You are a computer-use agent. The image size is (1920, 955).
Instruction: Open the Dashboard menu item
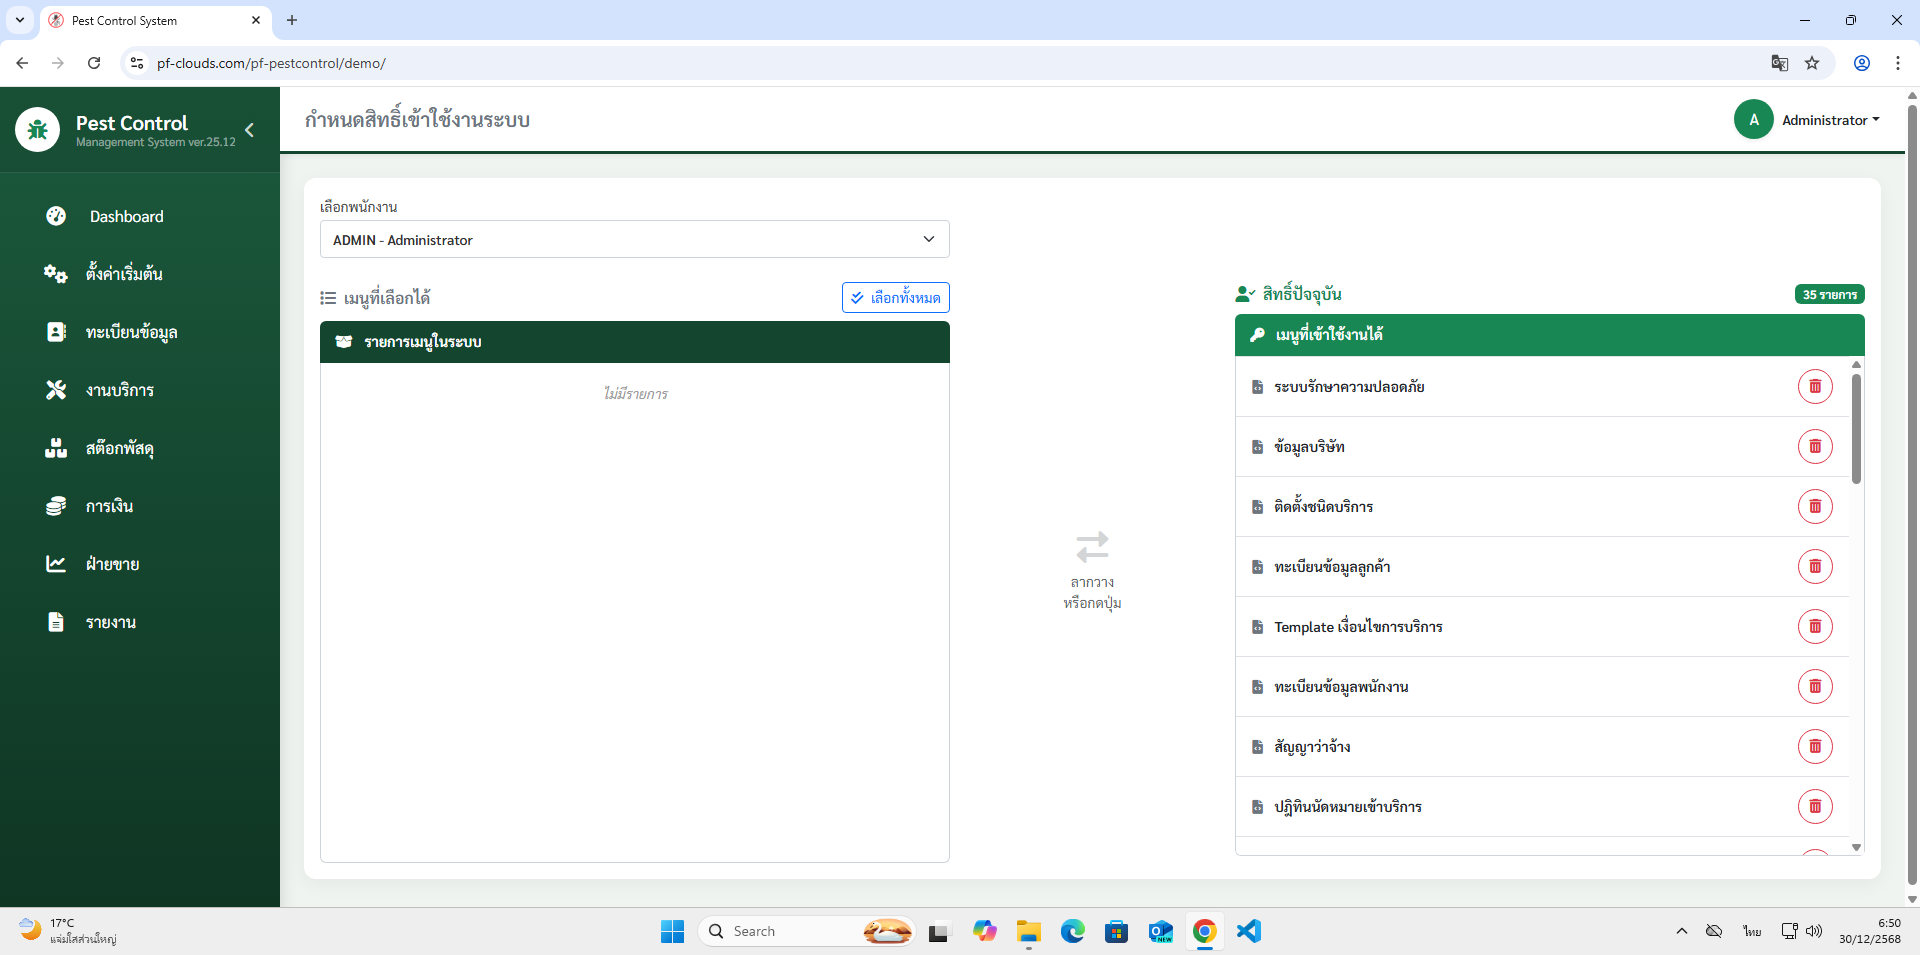pyautogui.click(x=126, y=217)
